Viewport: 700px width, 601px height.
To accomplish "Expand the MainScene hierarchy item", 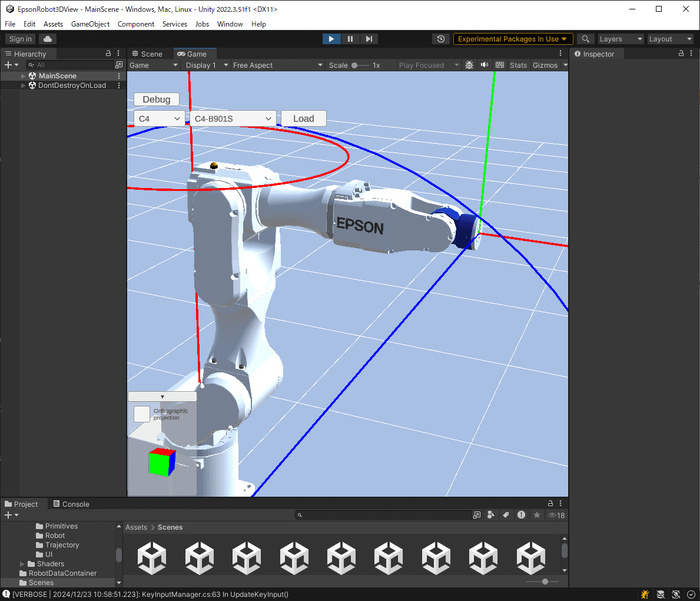I will click(23, 76).
